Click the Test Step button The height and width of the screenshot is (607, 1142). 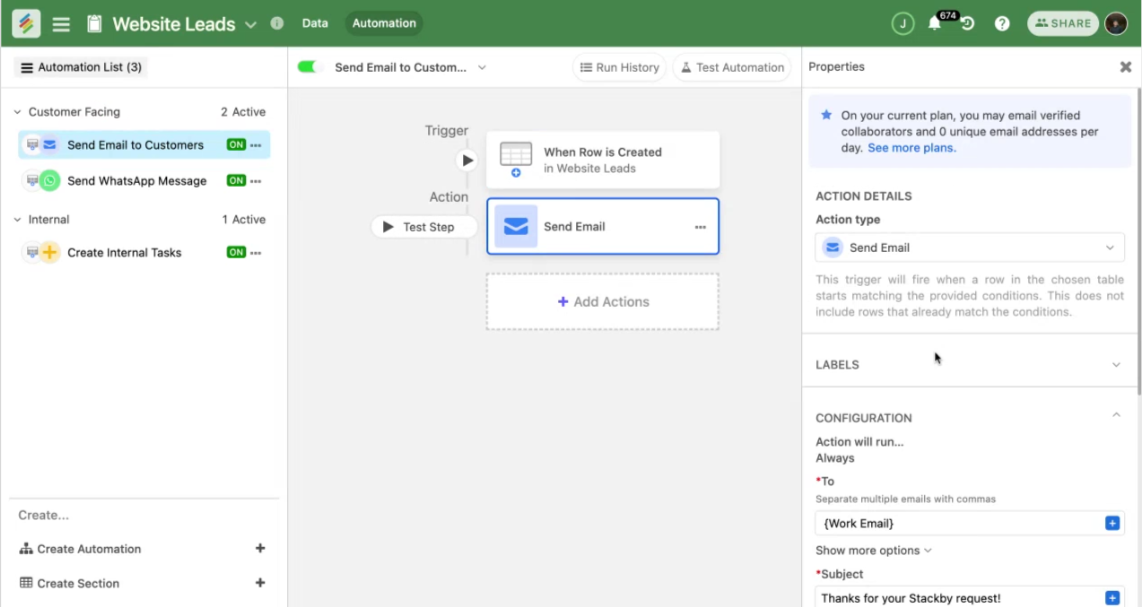[423, 227]
